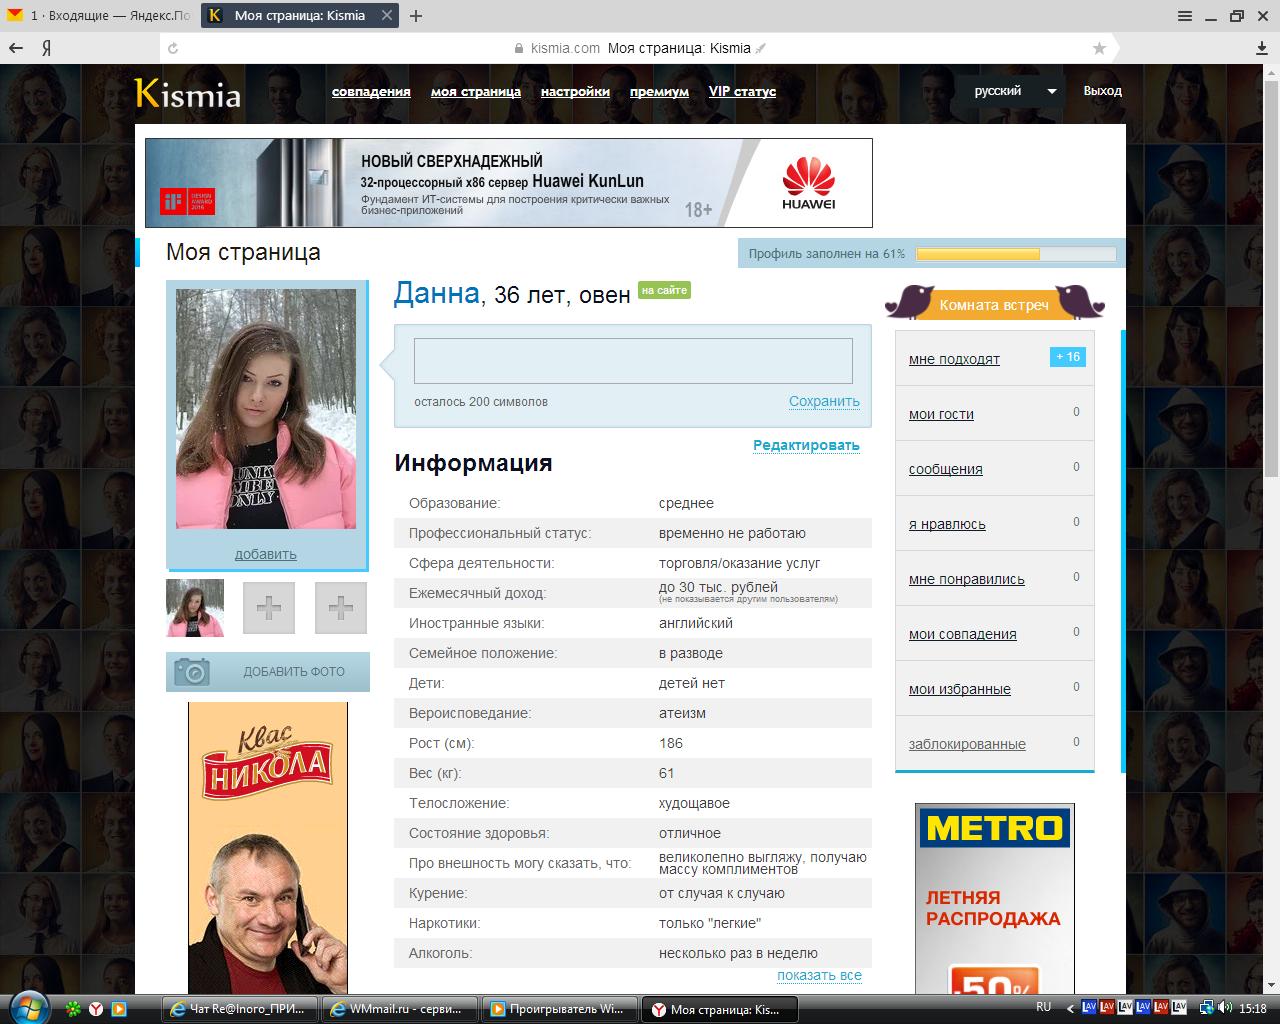Screen dimensions: 1280x1024
Task: Open the browser downloads icon
Action: [1262, 48]
